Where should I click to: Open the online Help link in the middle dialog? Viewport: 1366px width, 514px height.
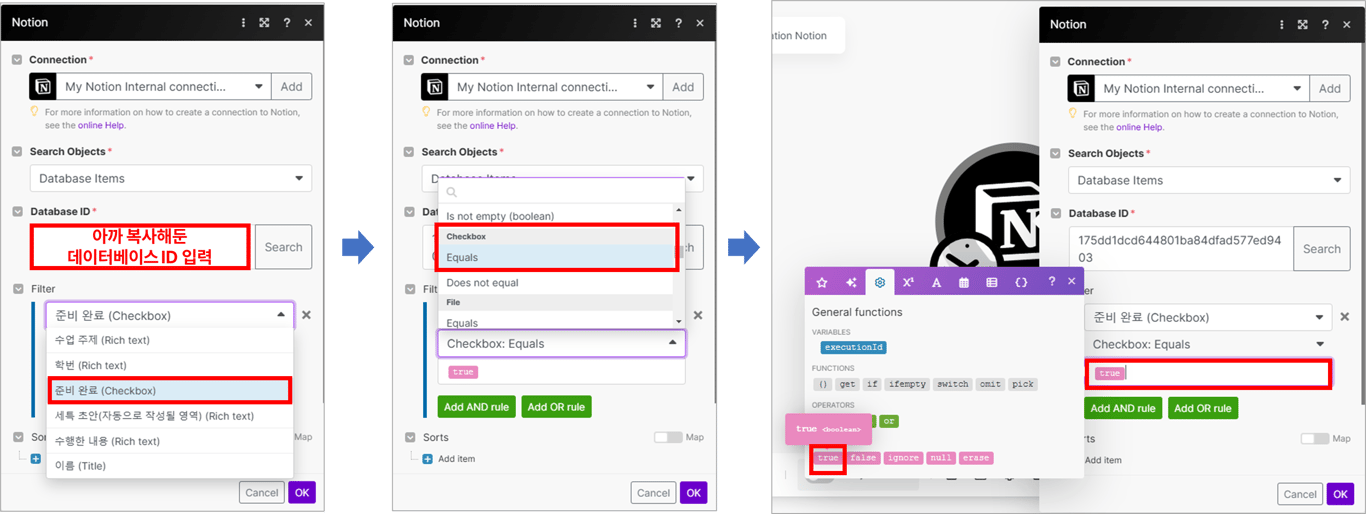pos(493,126)
